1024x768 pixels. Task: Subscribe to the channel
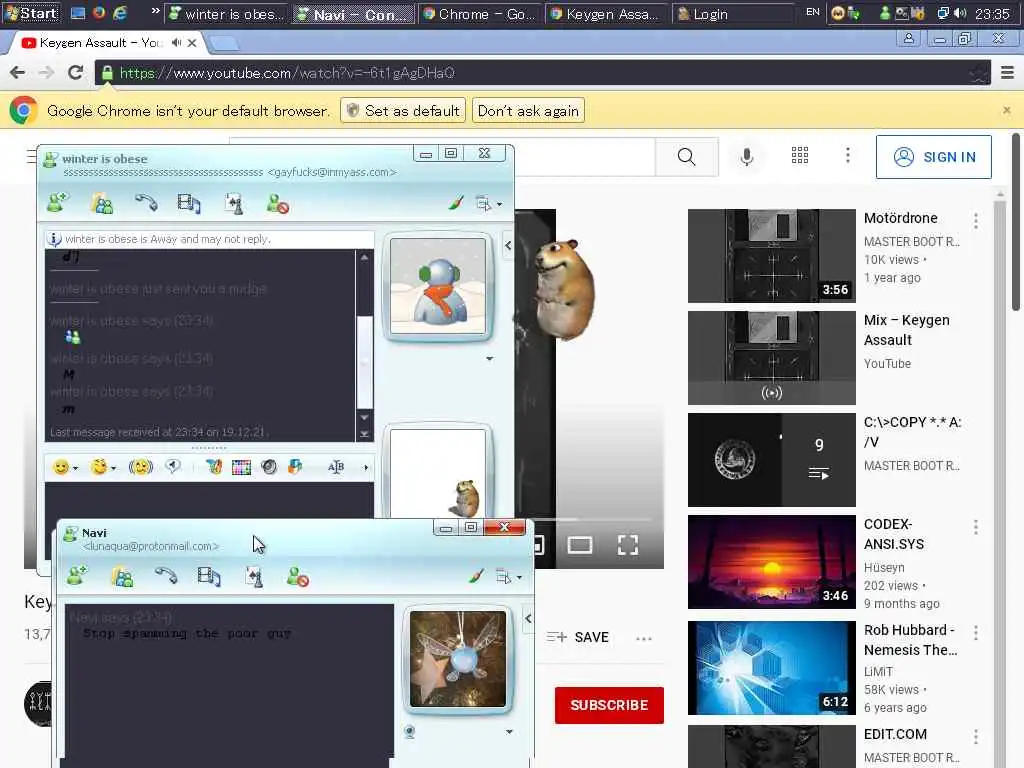tap(609, 705)
